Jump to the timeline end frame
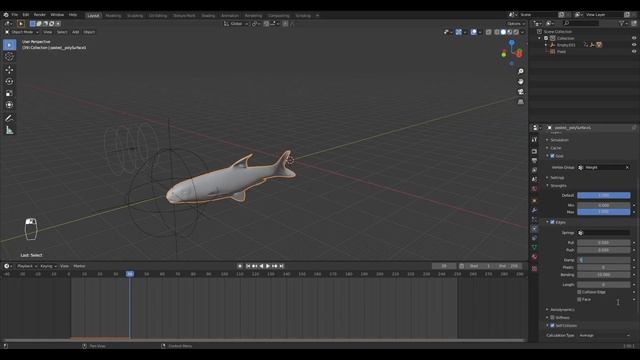640x360 pixels. [281, 266]
